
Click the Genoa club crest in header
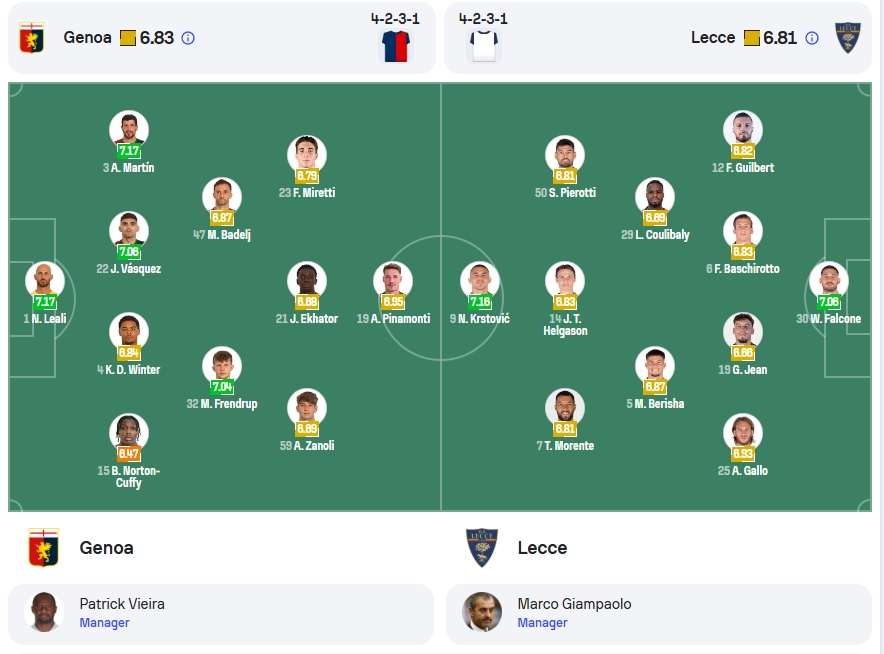point(32,38)
